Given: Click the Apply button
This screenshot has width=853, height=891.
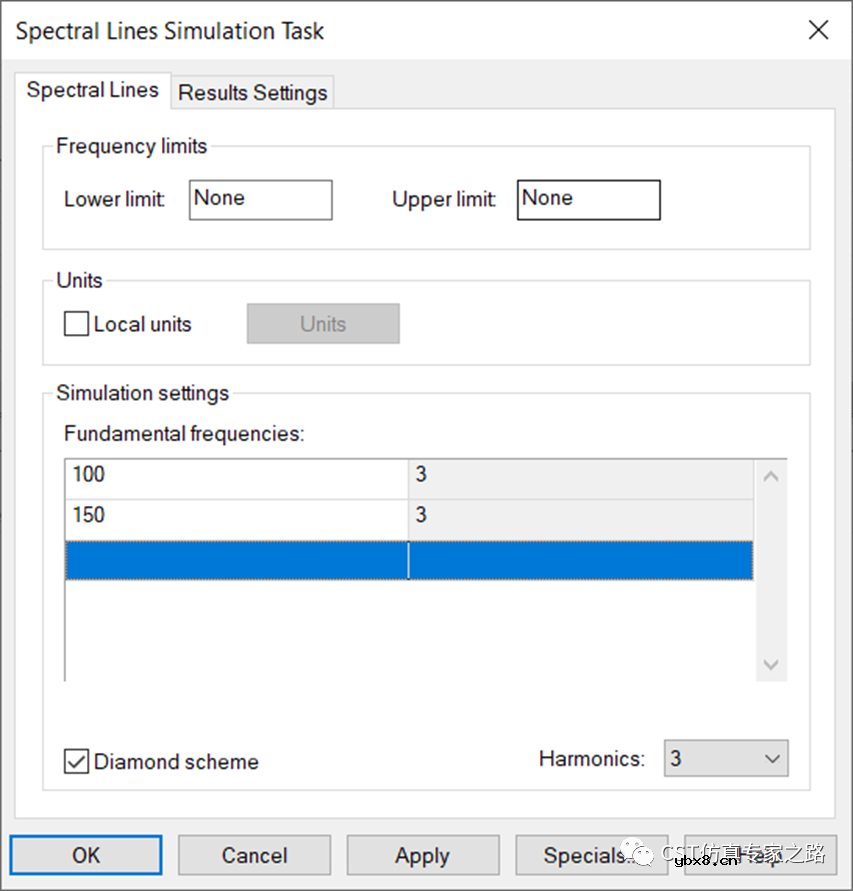Looking at the screenshot, I should coord(422,855).
